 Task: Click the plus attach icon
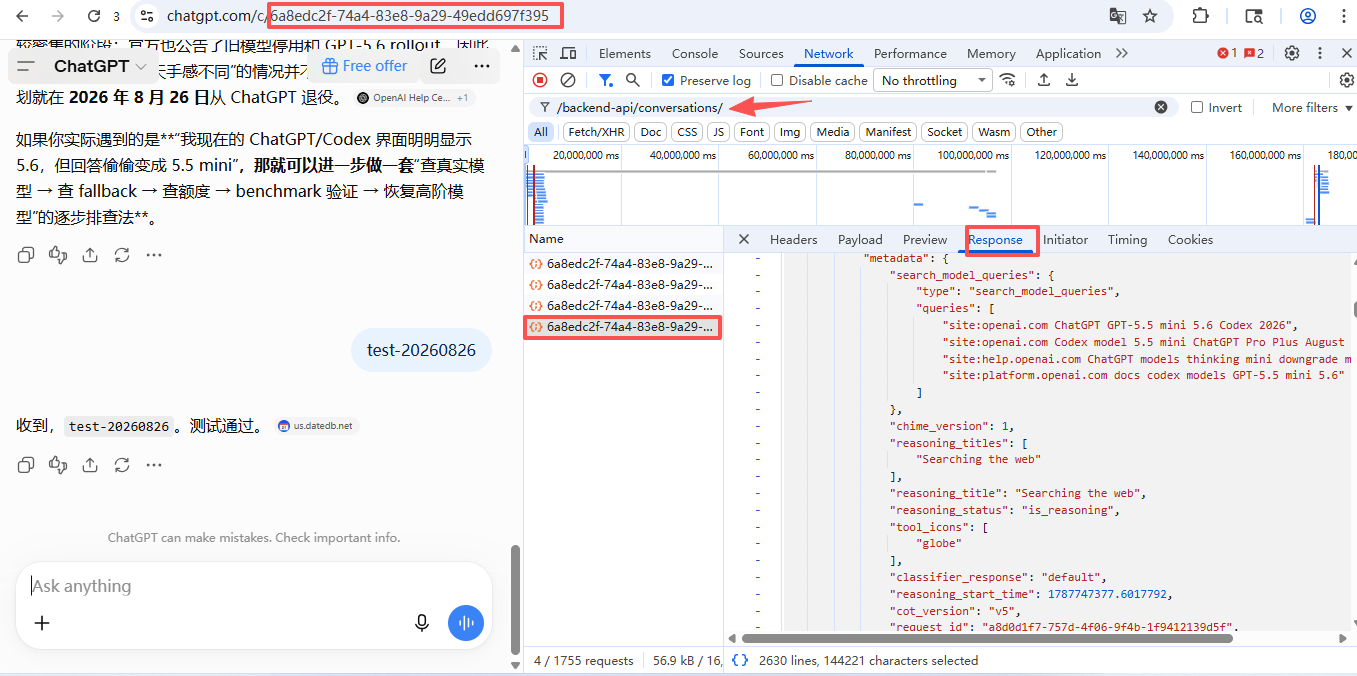coord(42,623)
